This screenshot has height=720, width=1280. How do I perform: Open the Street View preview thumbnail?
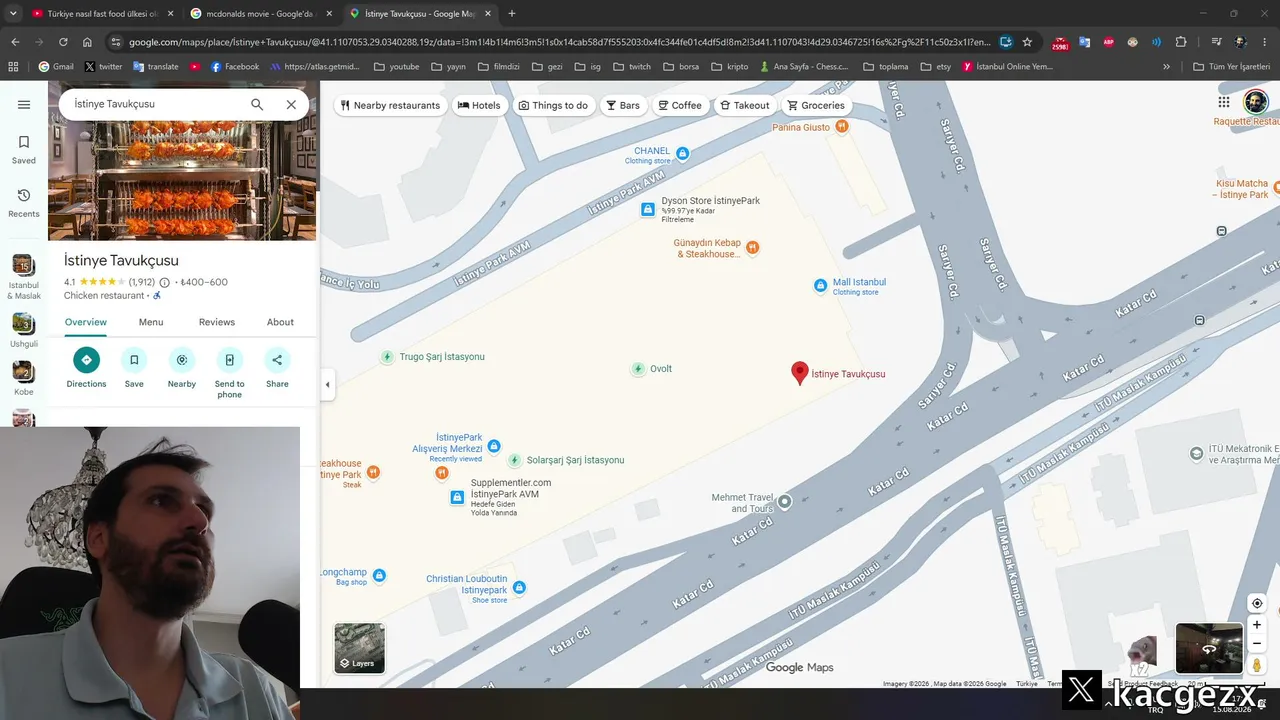1209,648
